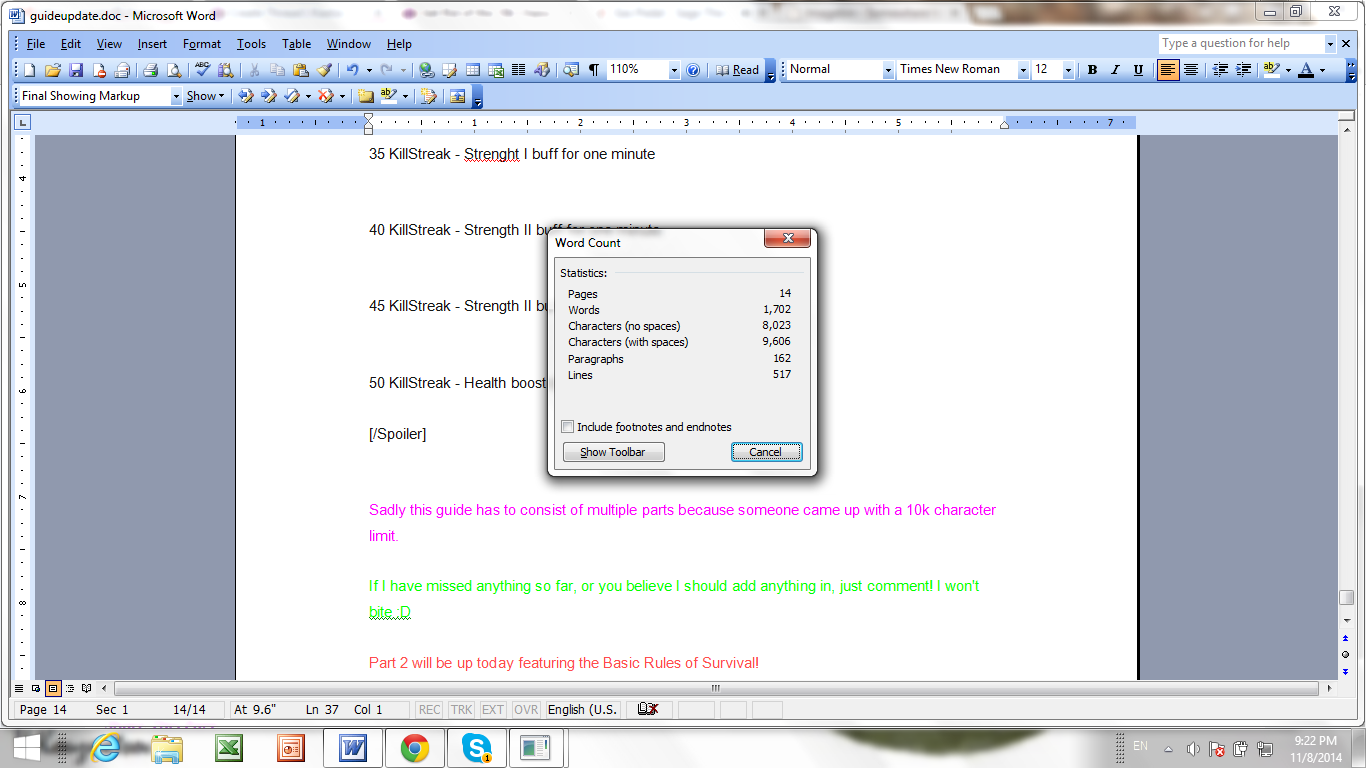Open Skype from the taskbar
The width and height of the screenshot is (1366, 768).
pos(476,748)
